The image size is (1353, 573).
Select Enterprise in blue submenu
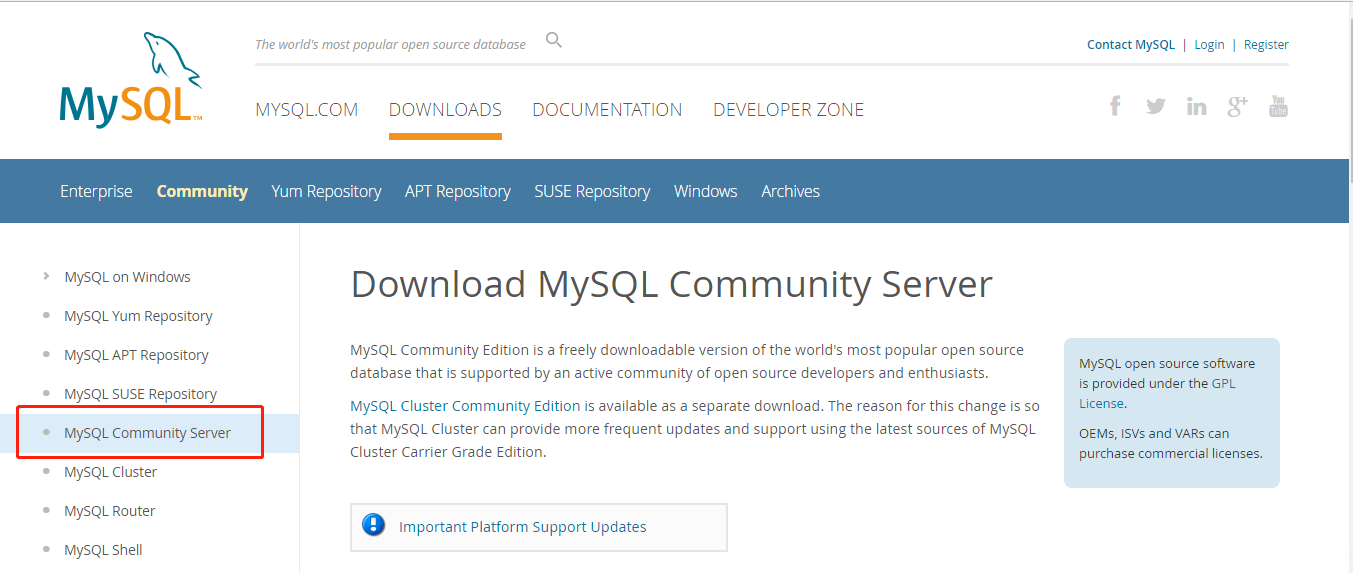(96, 191)
